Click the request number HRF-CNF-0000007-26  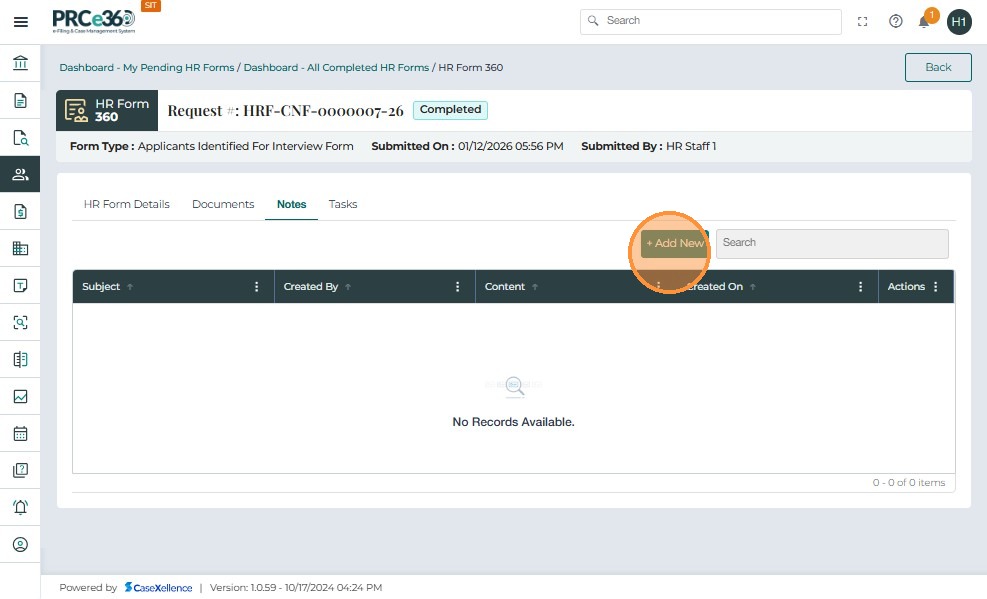[x=323, y=111]
